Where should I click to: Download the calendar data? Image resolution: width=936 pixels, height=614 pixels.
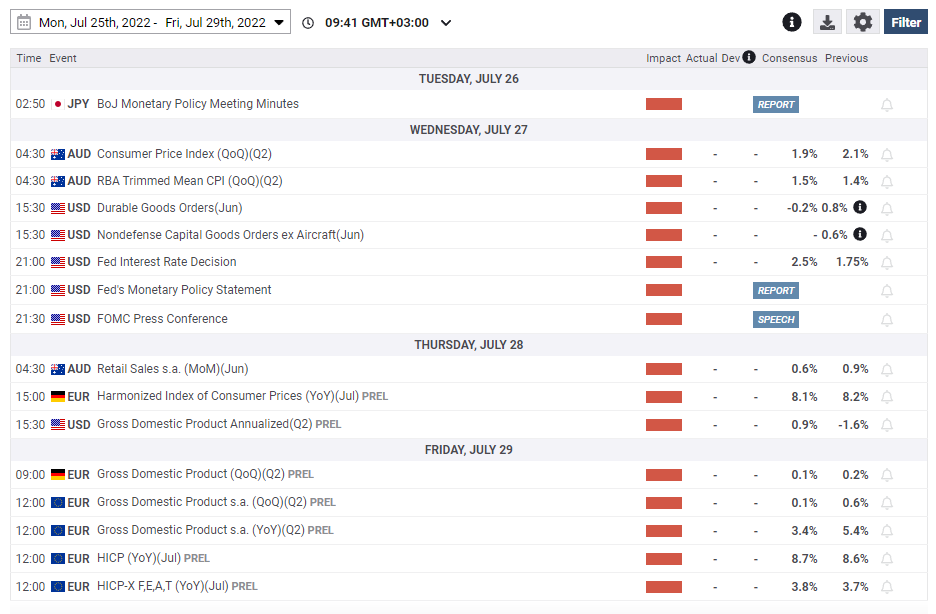click(x=827, y=23)
